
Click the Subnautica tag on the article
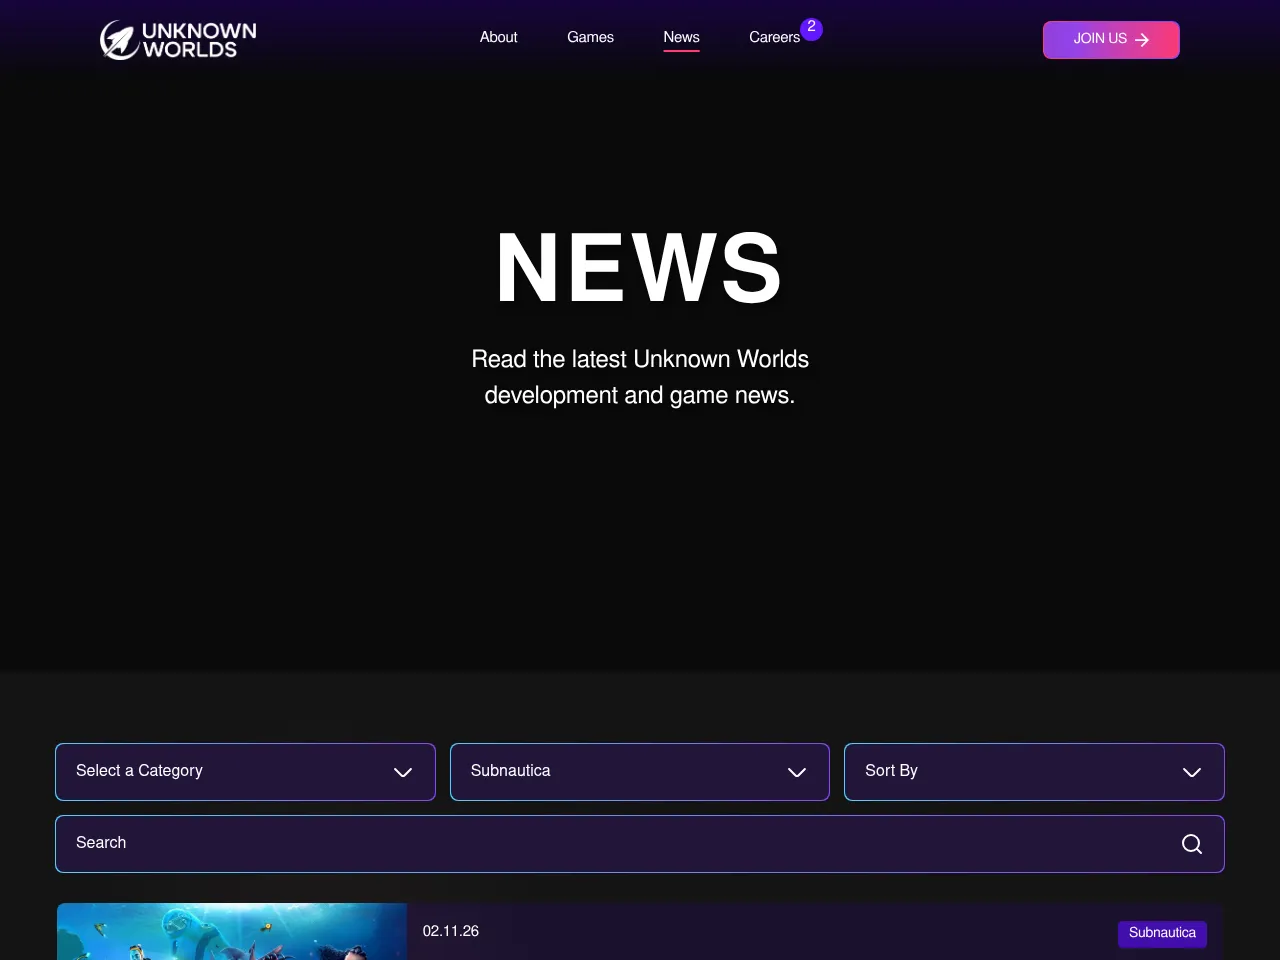[x=1162, y=933]
